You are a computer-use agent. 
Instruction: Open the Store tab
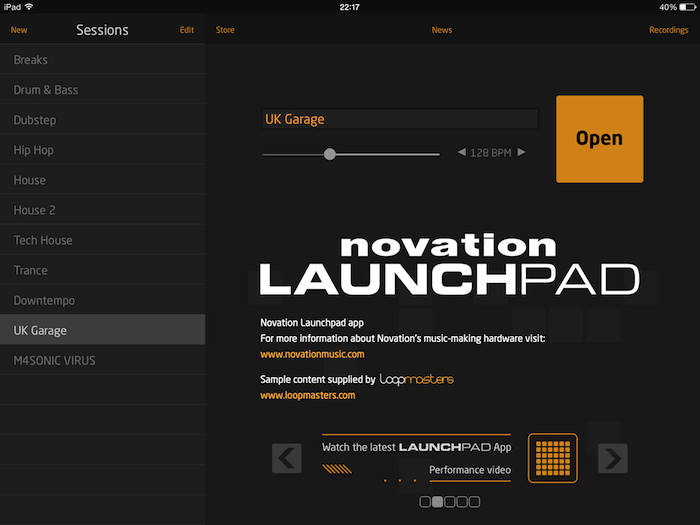point(225,30)
